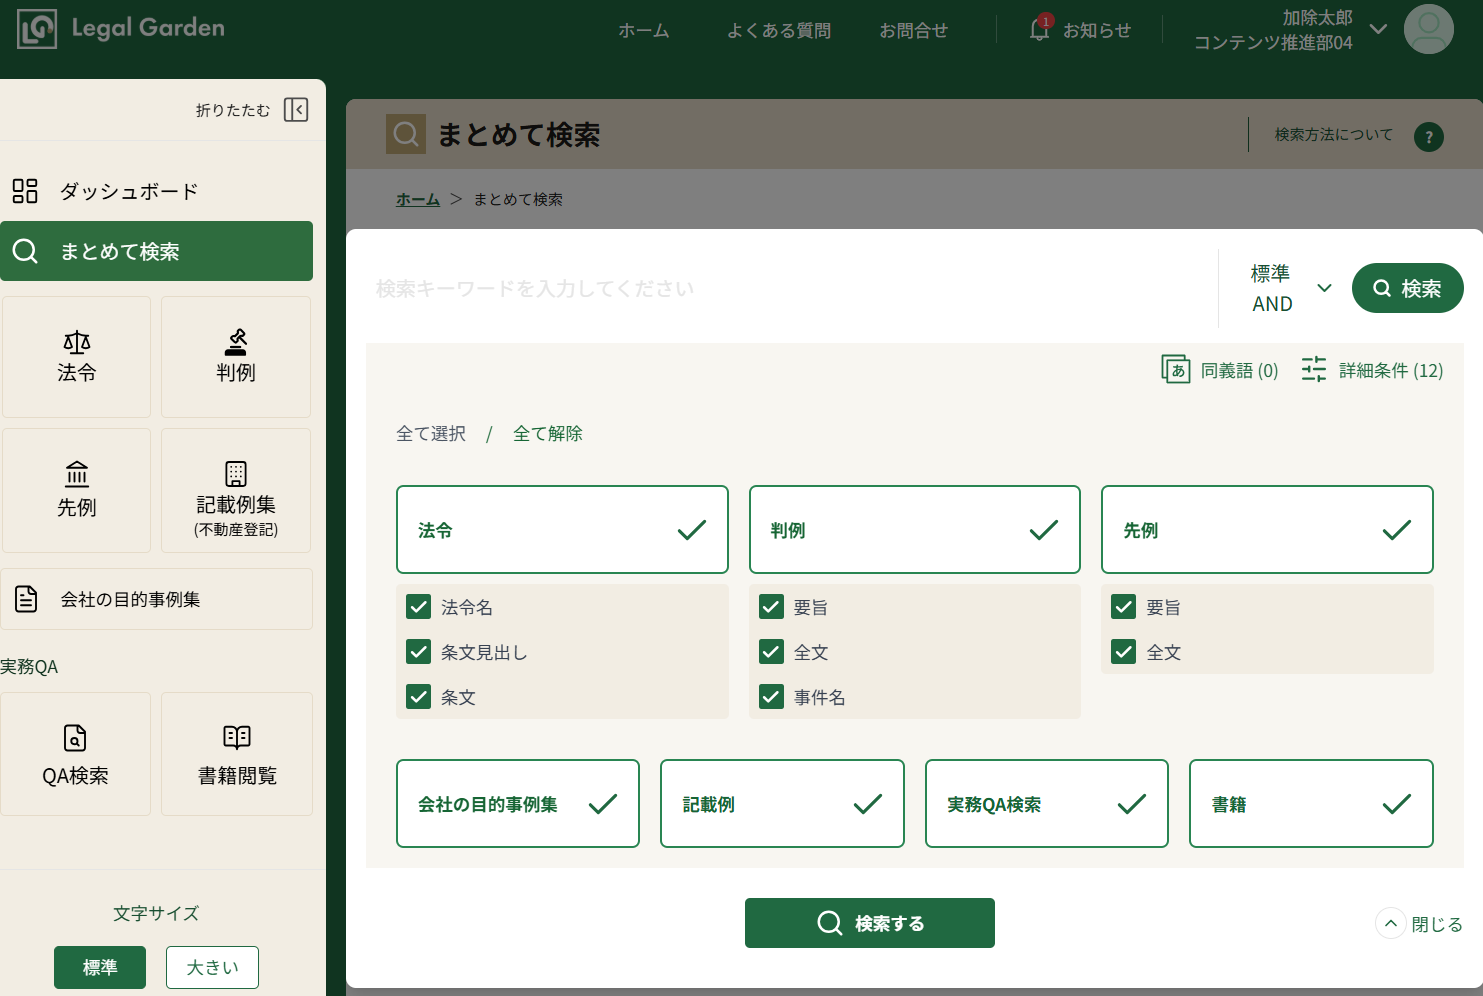1483x996 pixels.
Task: Select まとめて検索 in the sidebar
Action: click(156, 251)
